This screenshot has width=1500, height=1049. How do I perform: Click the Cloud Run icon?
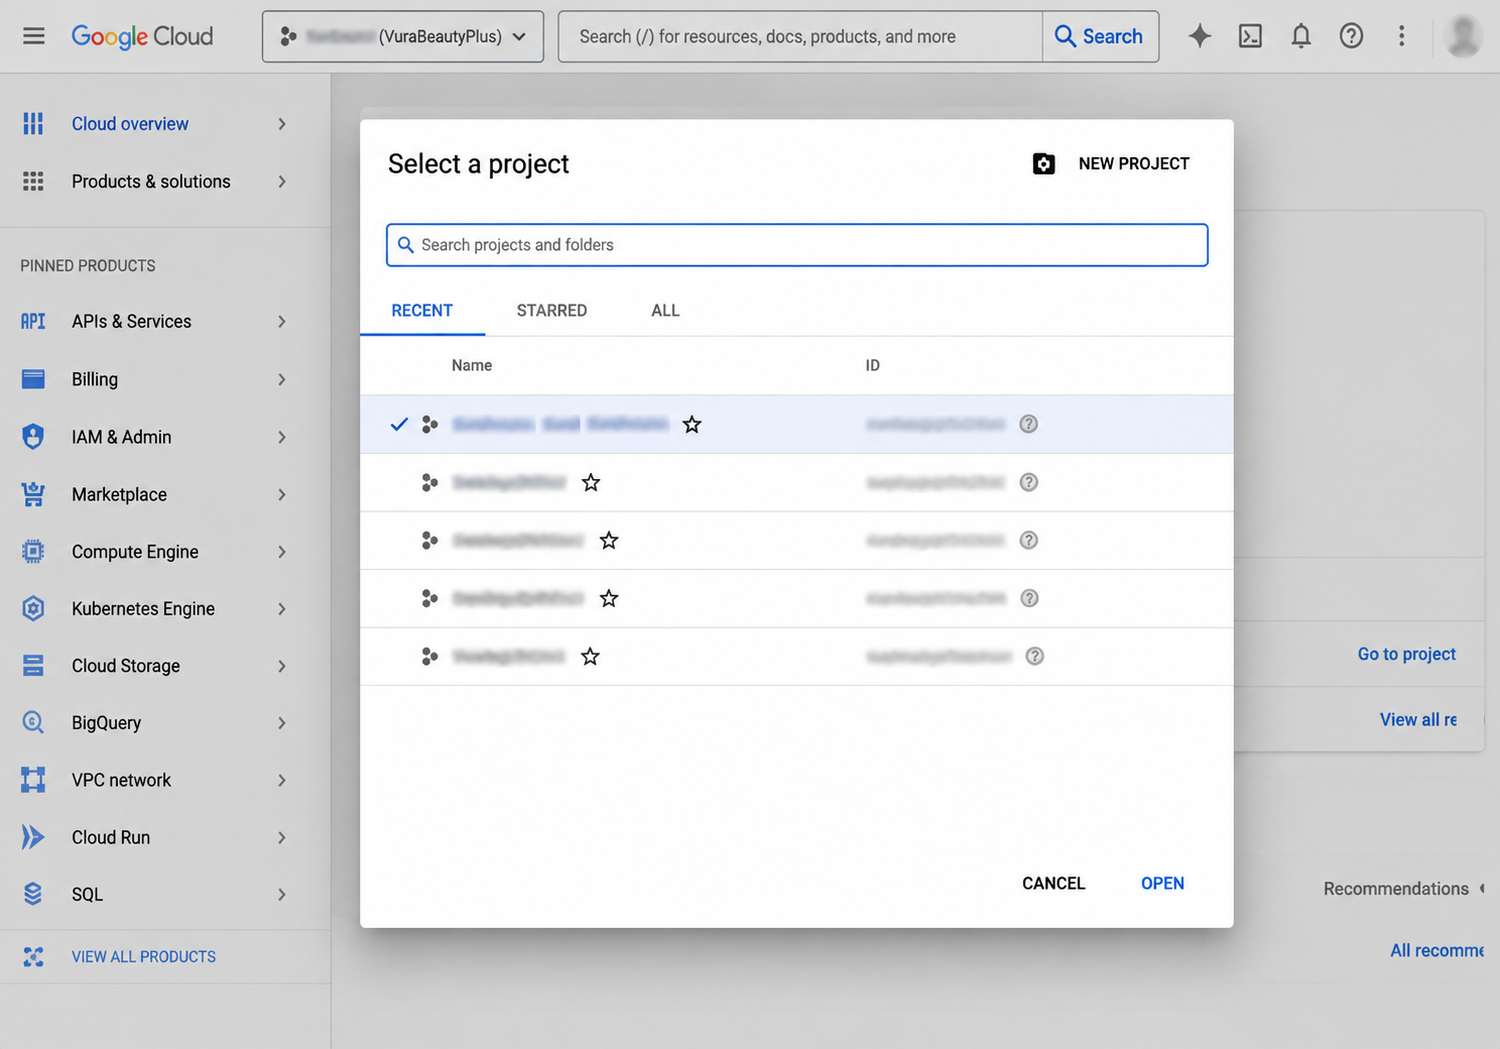[33, 837]
